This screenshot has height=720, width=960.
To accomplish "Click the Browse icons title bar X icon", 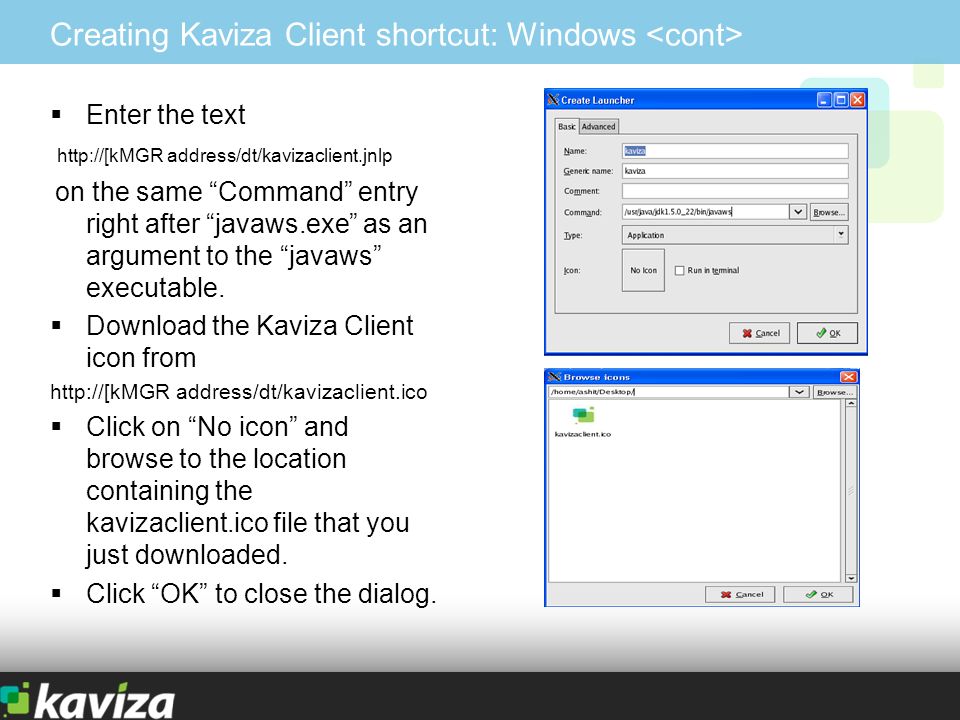I will 555,377.
